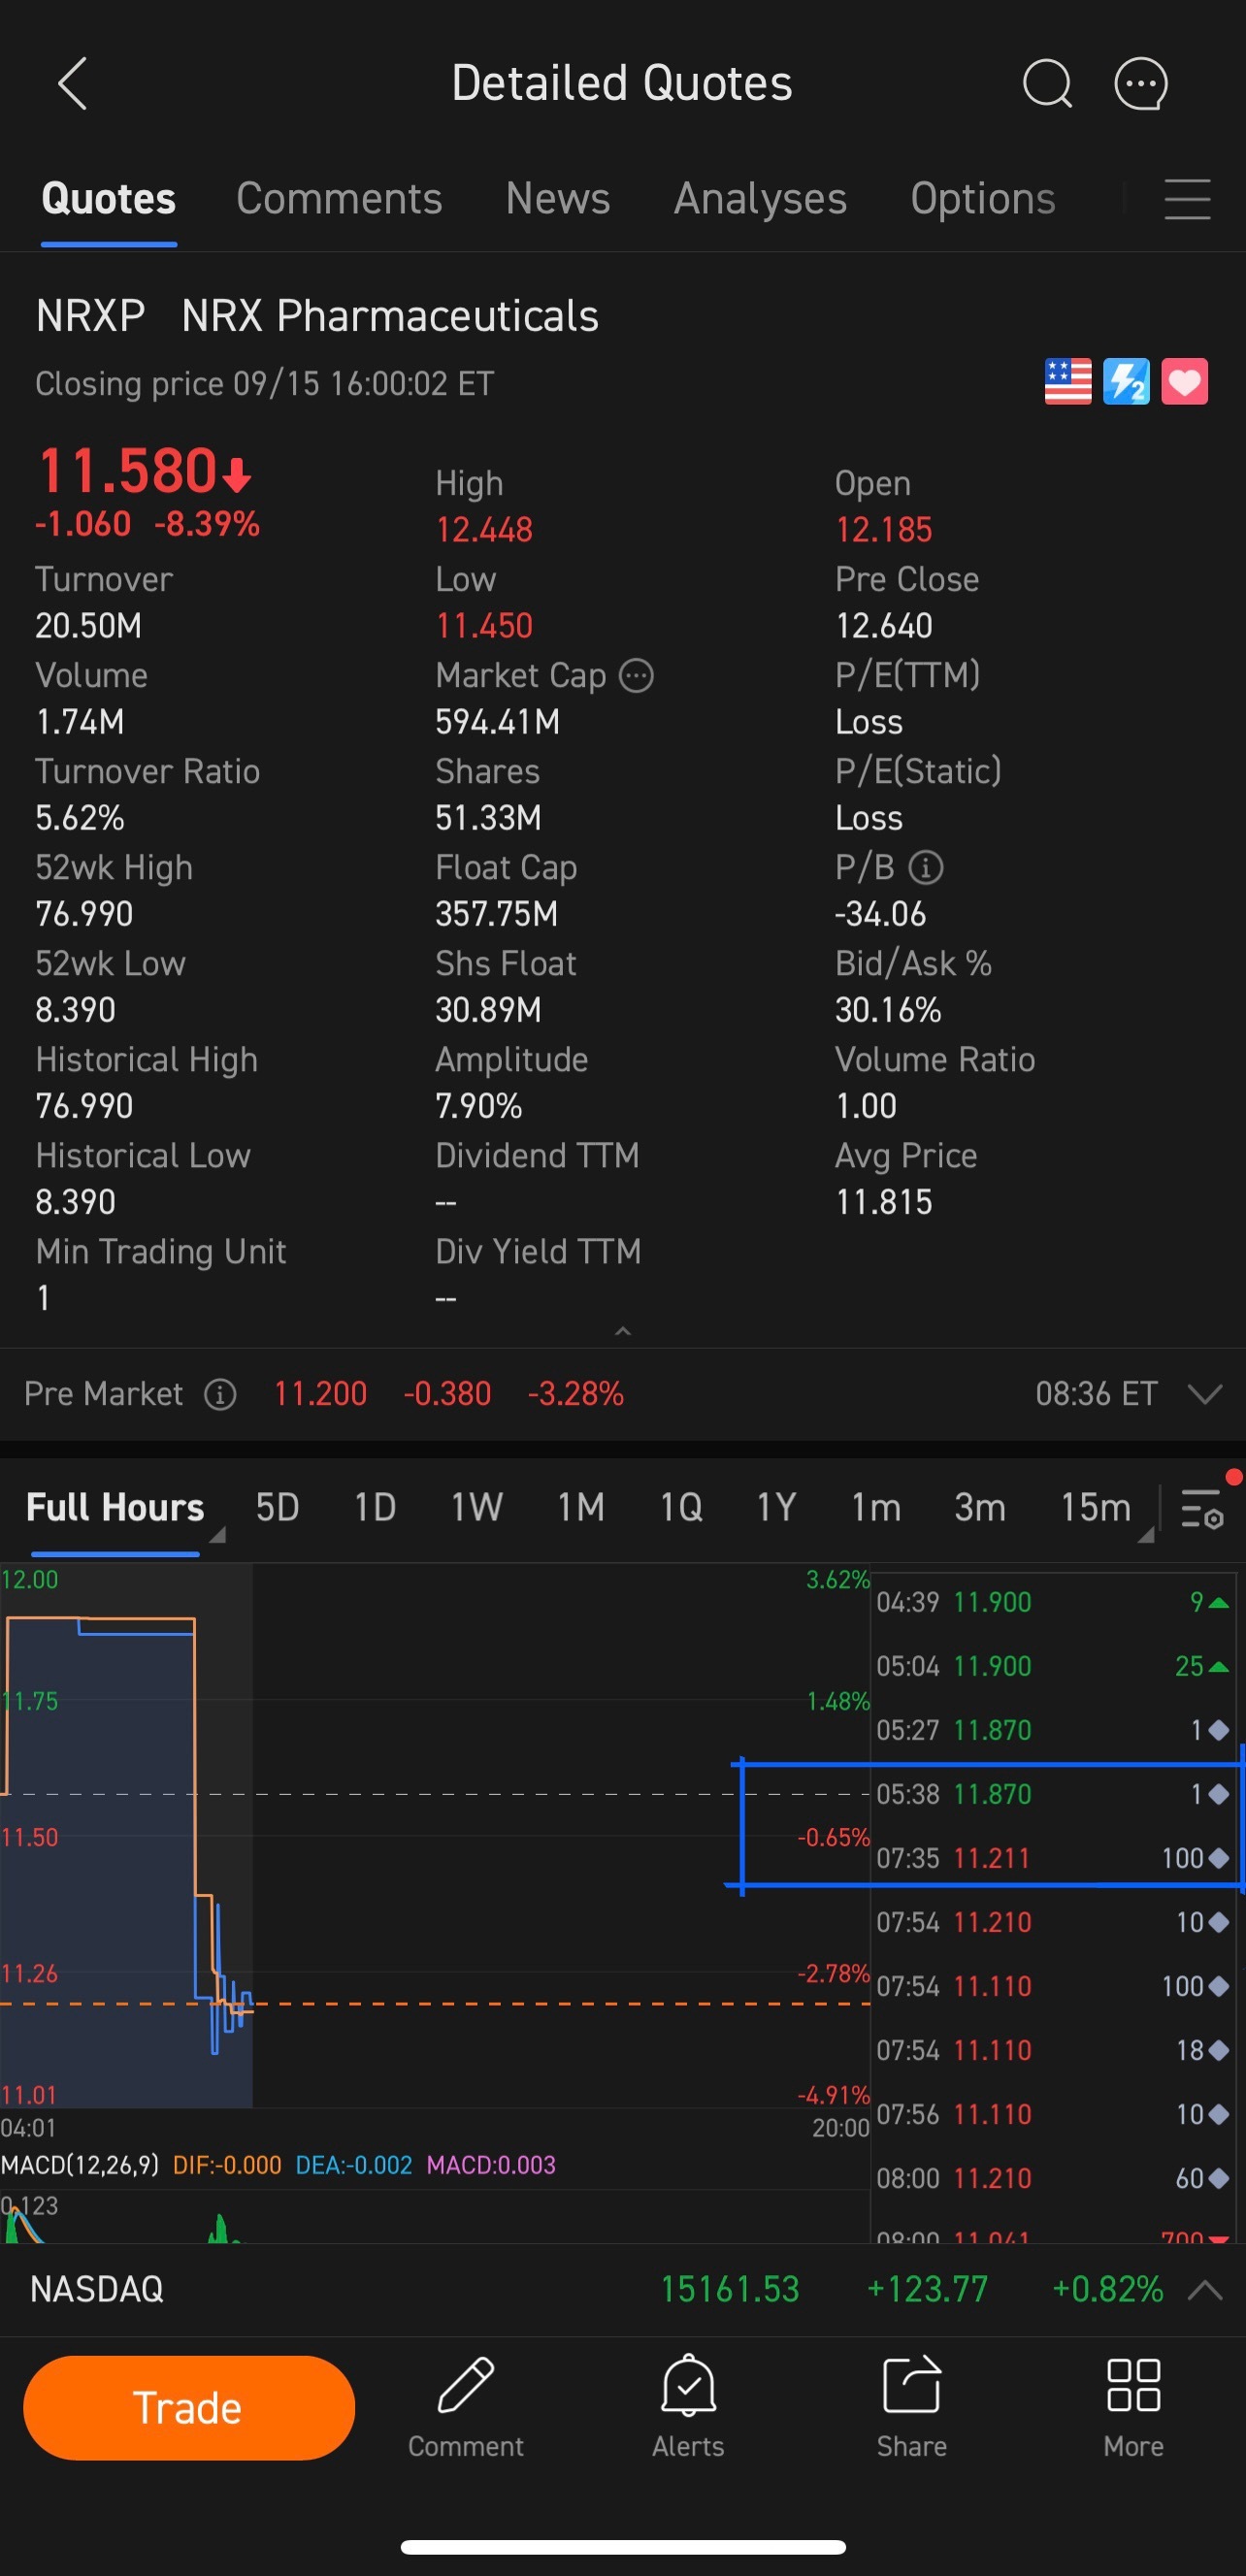Screen dimensions: 1246x2576
Task: Open Market Cap more-info icon
Action: 637,676
